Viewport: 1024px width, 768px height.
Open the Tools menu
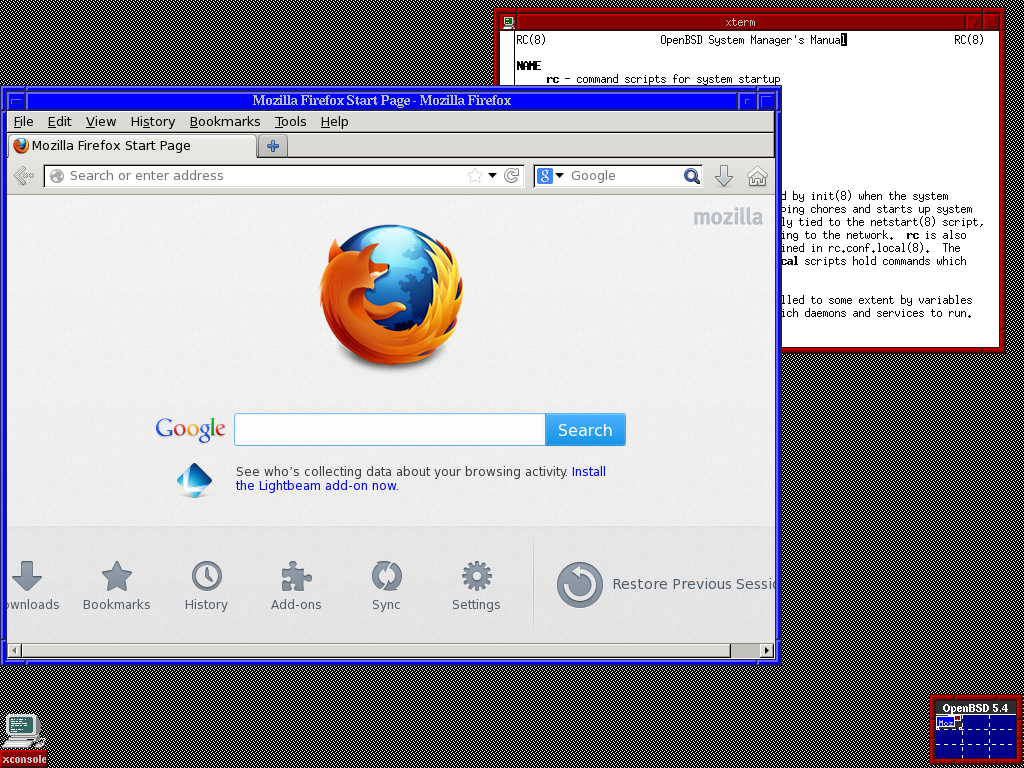pos(291,121)
